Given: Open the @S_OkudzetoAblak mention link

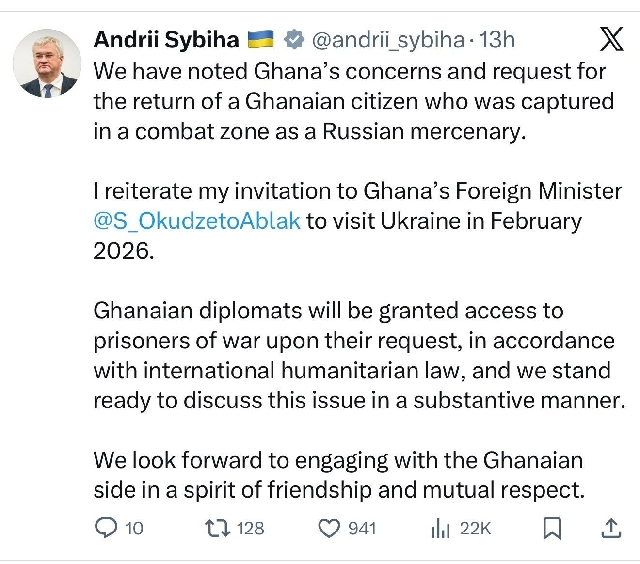Looking at the screenshot, I should coord(197,220).
